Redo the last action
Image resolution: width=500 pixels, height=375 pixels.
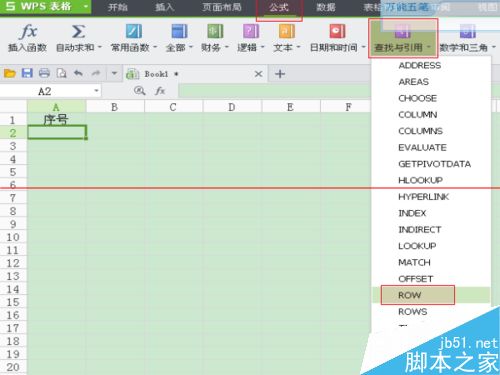(96, 73)
